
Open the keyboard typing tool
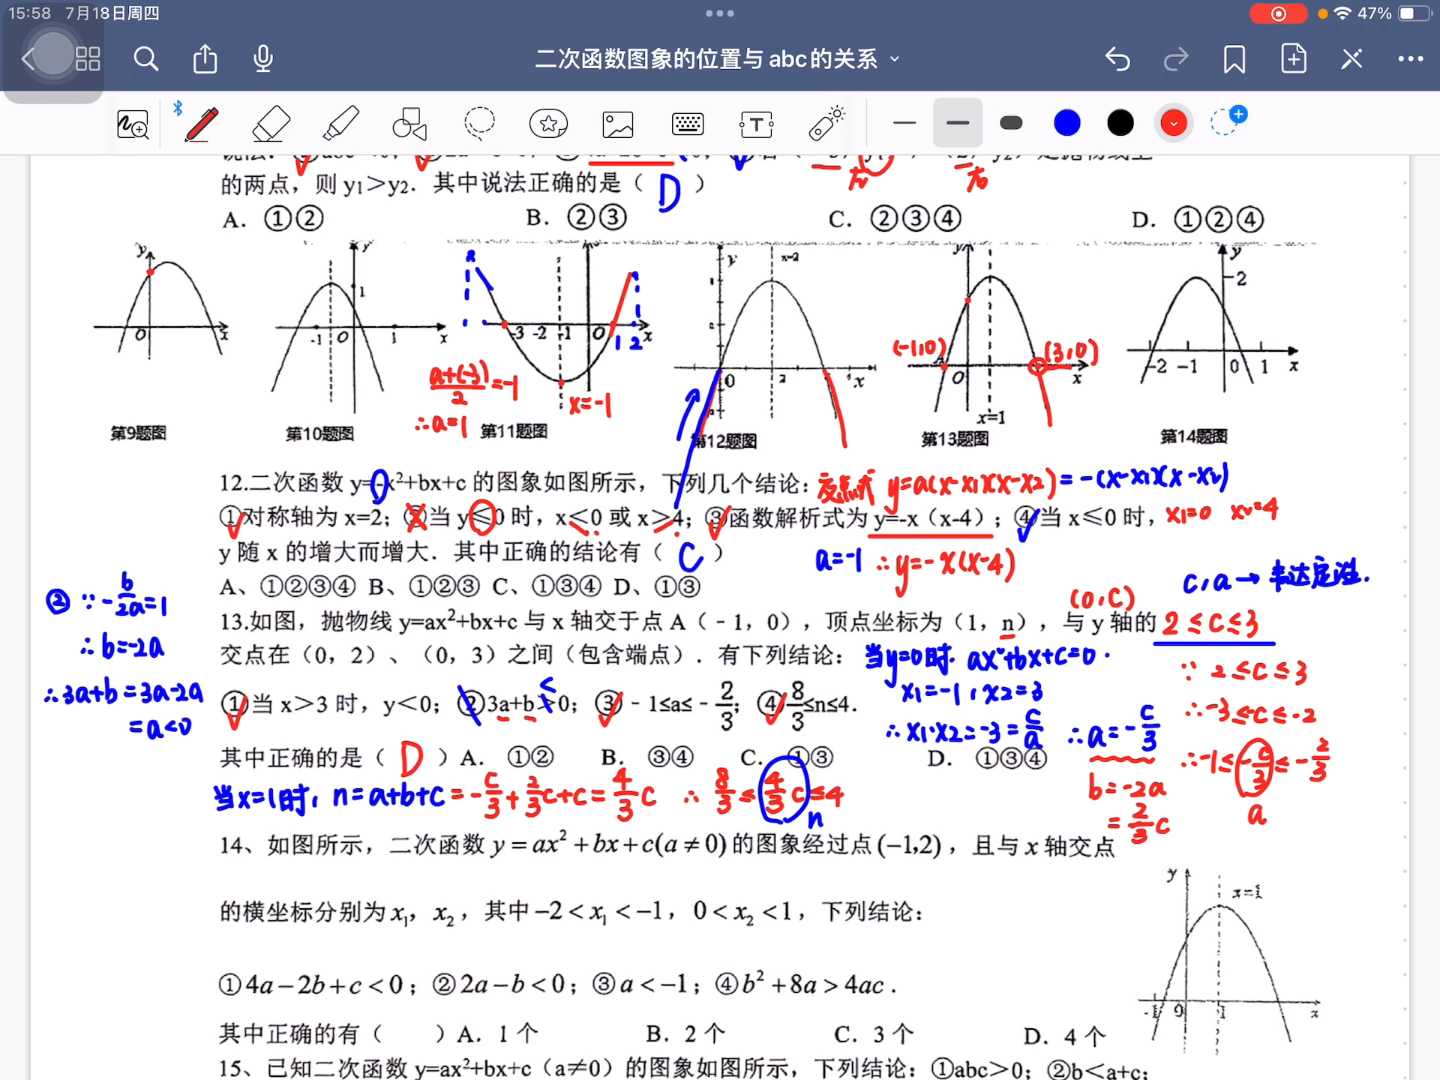click(x=688, y=124)
